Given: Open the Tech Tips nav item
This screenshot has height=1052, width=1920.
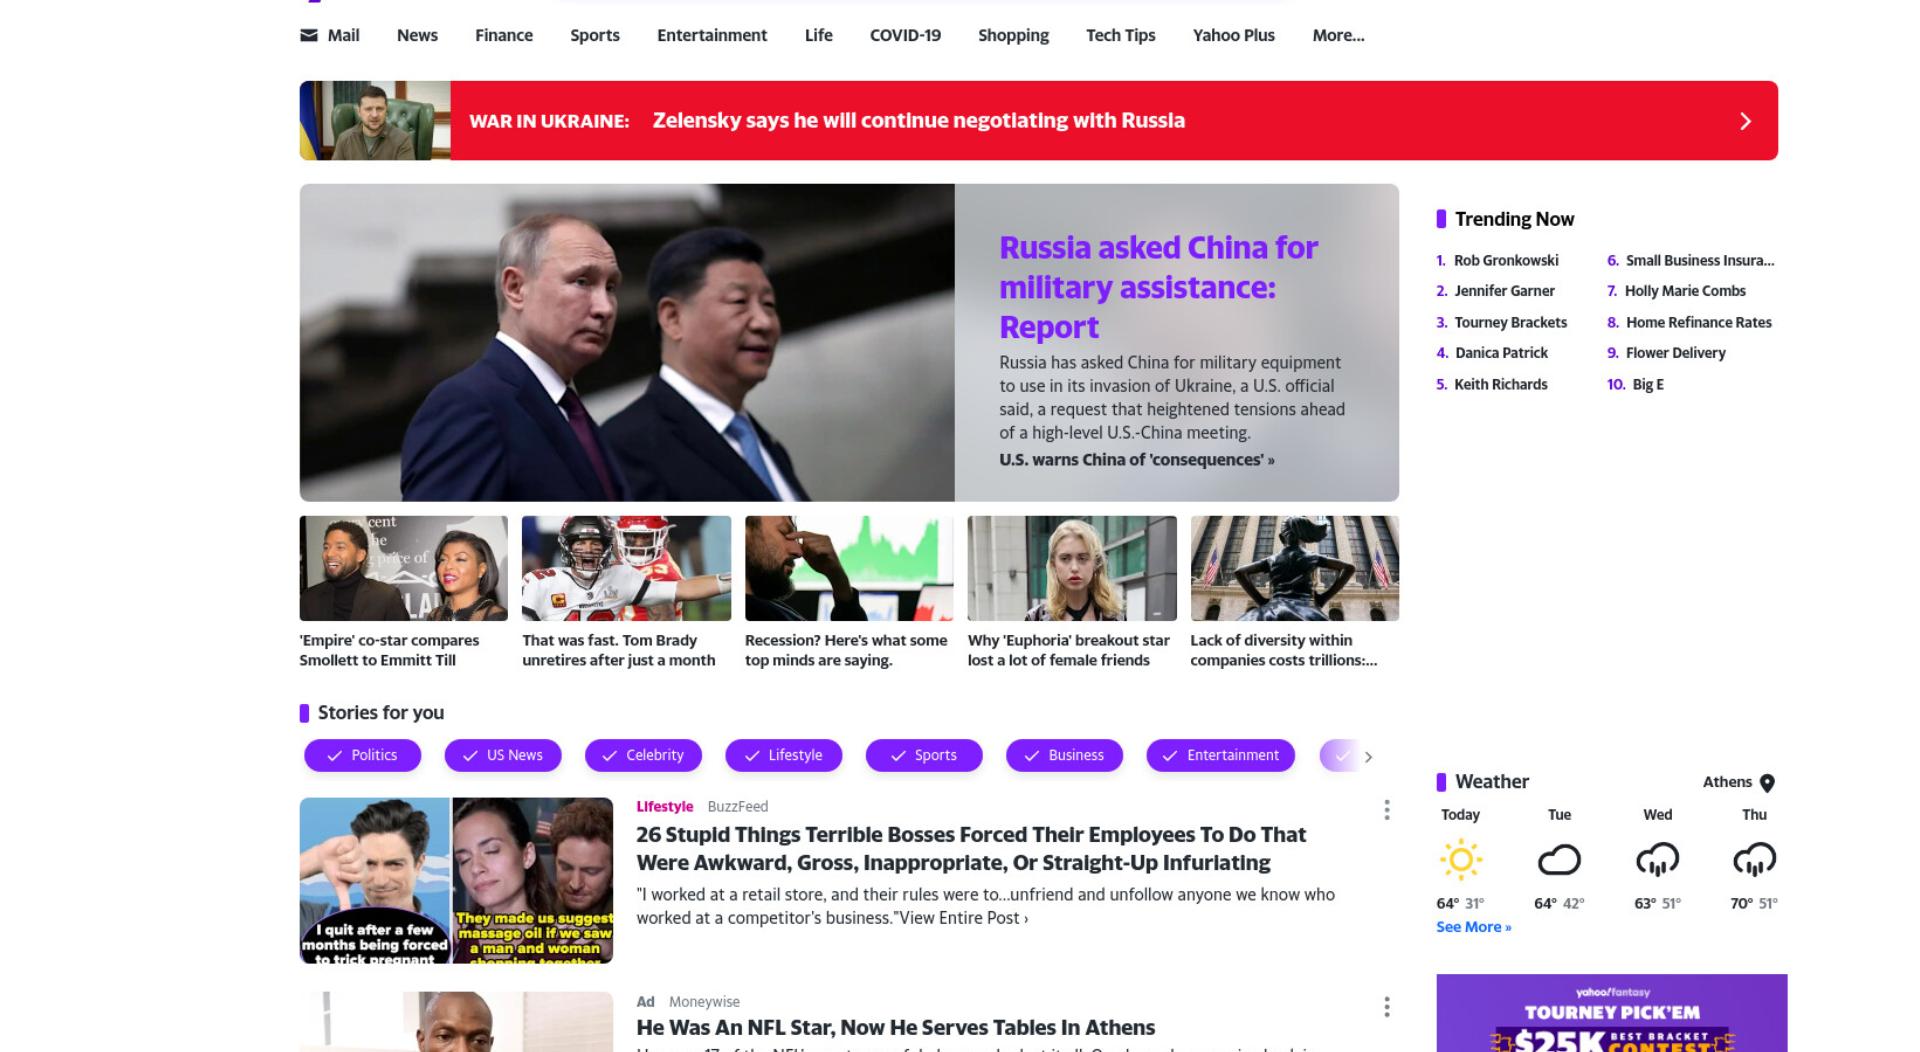Looking at the screenshot, I should point(1120,35).
